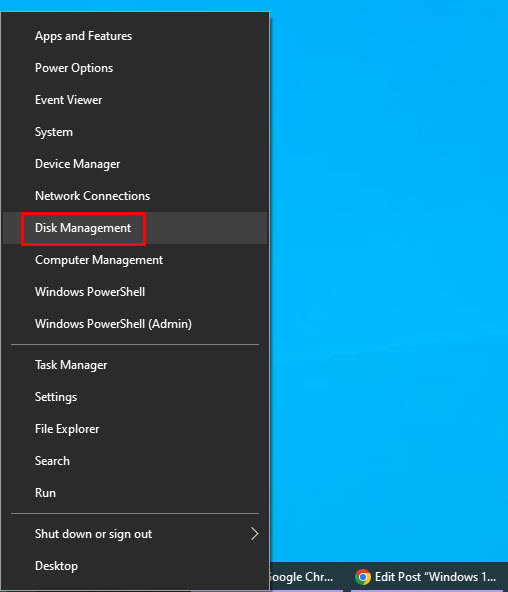
Task: Open Apps and Features
Action: pos(135,36)
